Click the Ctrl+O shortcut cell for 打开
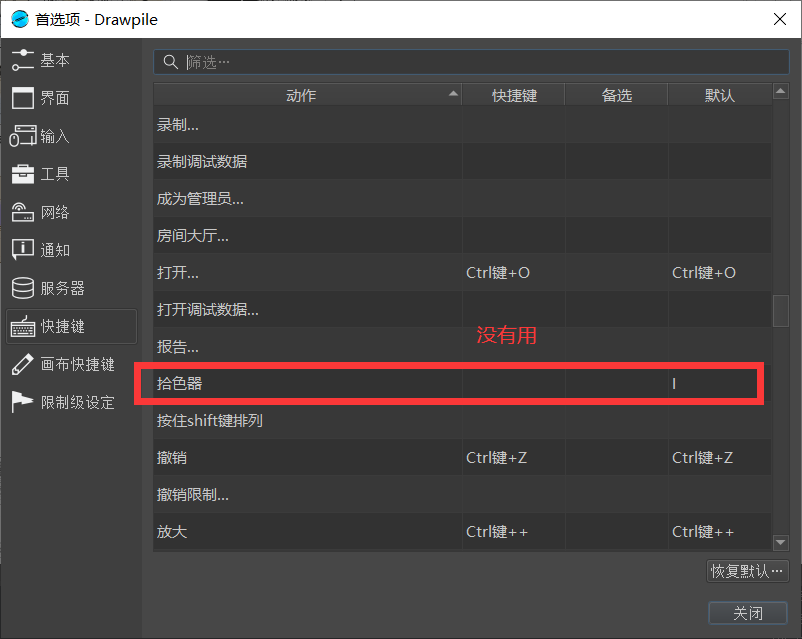 (x=514, y=272)
